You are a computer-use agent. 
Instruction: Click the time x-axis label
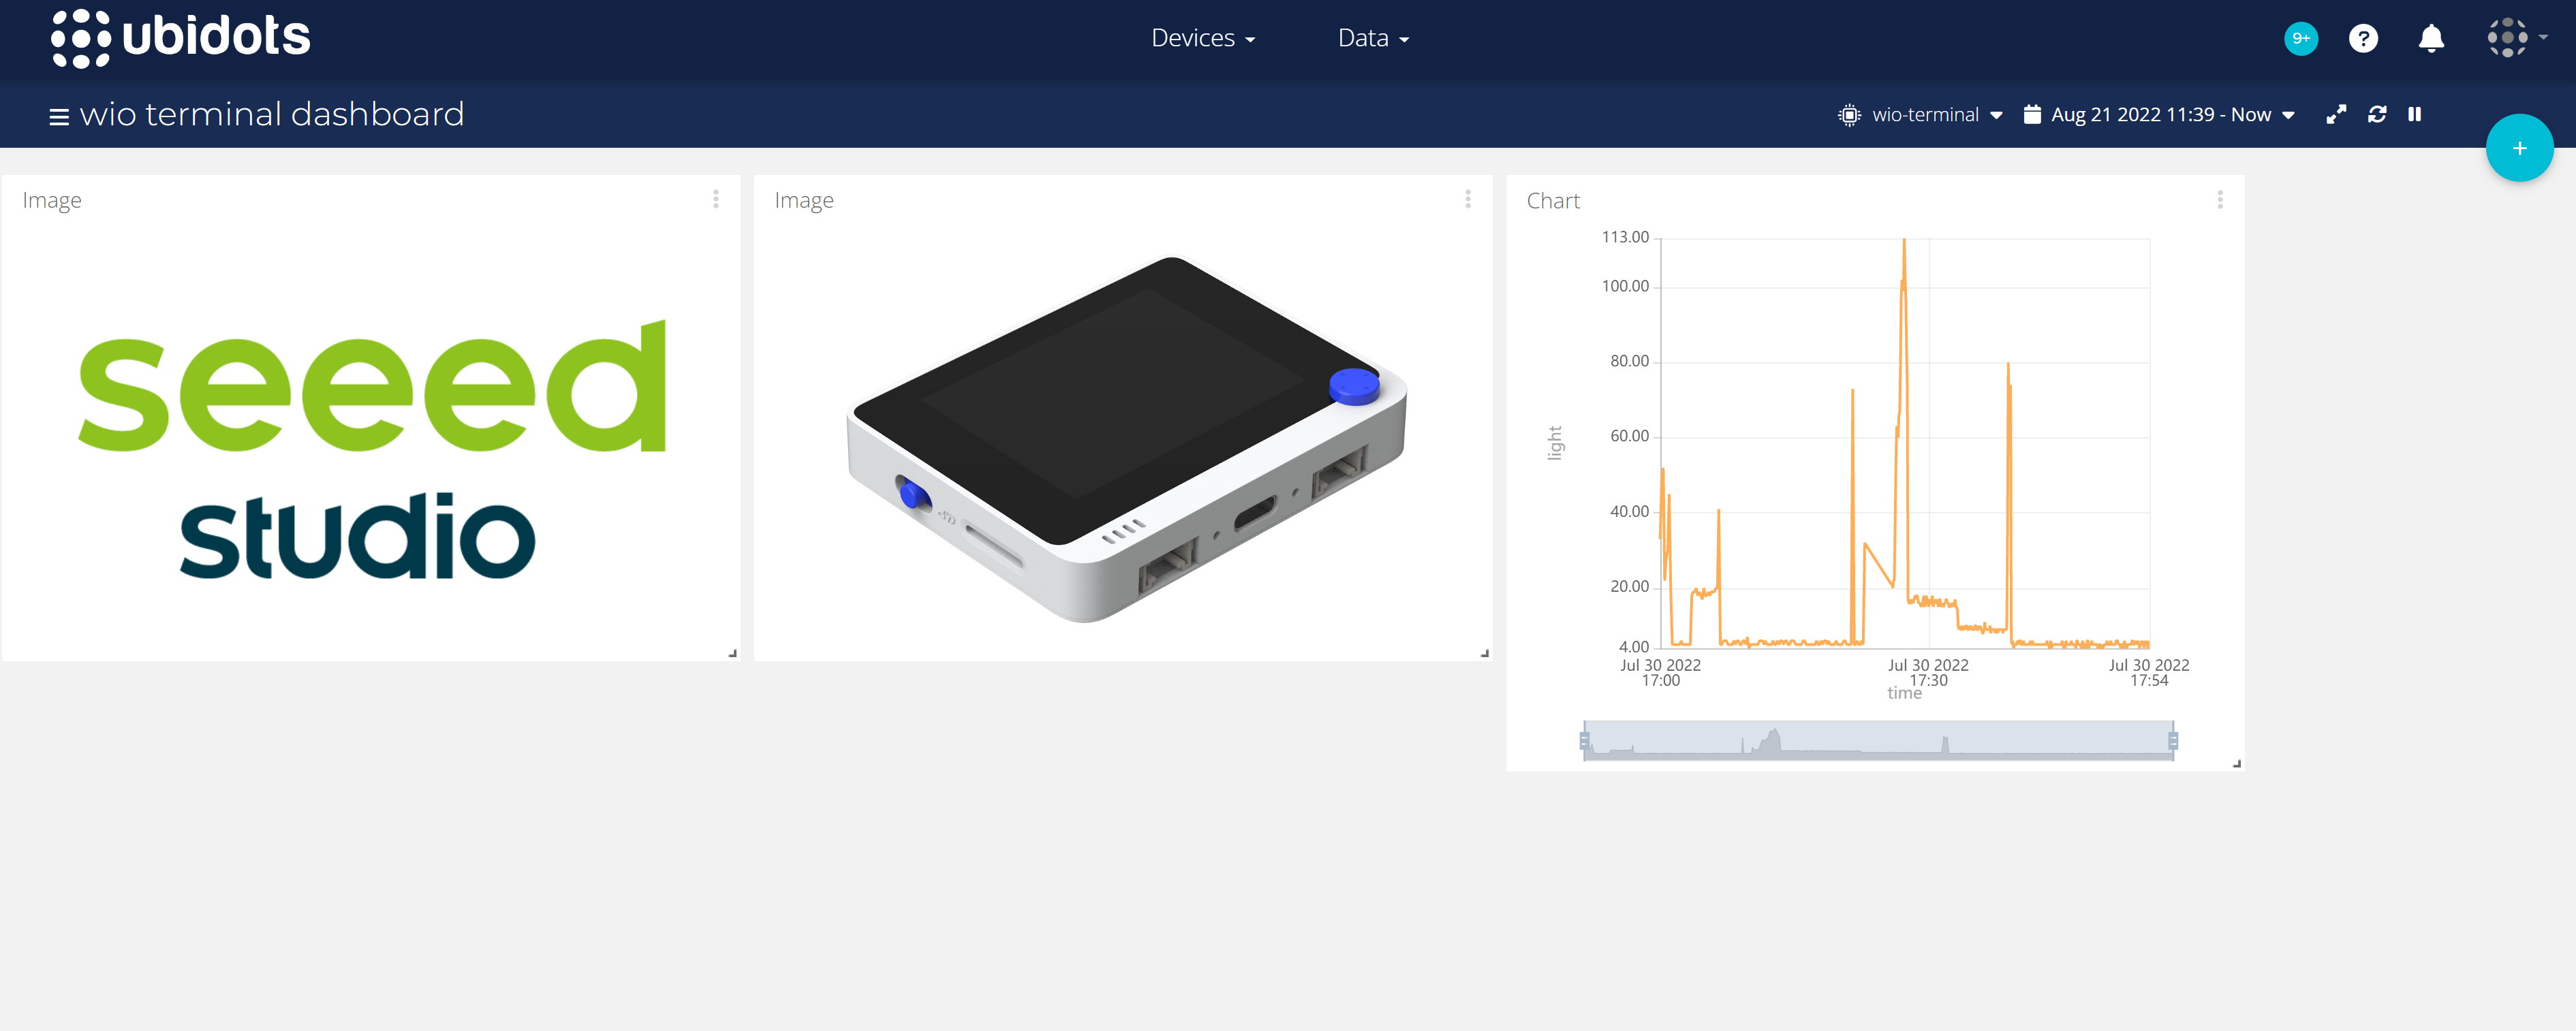point(1904,693)
